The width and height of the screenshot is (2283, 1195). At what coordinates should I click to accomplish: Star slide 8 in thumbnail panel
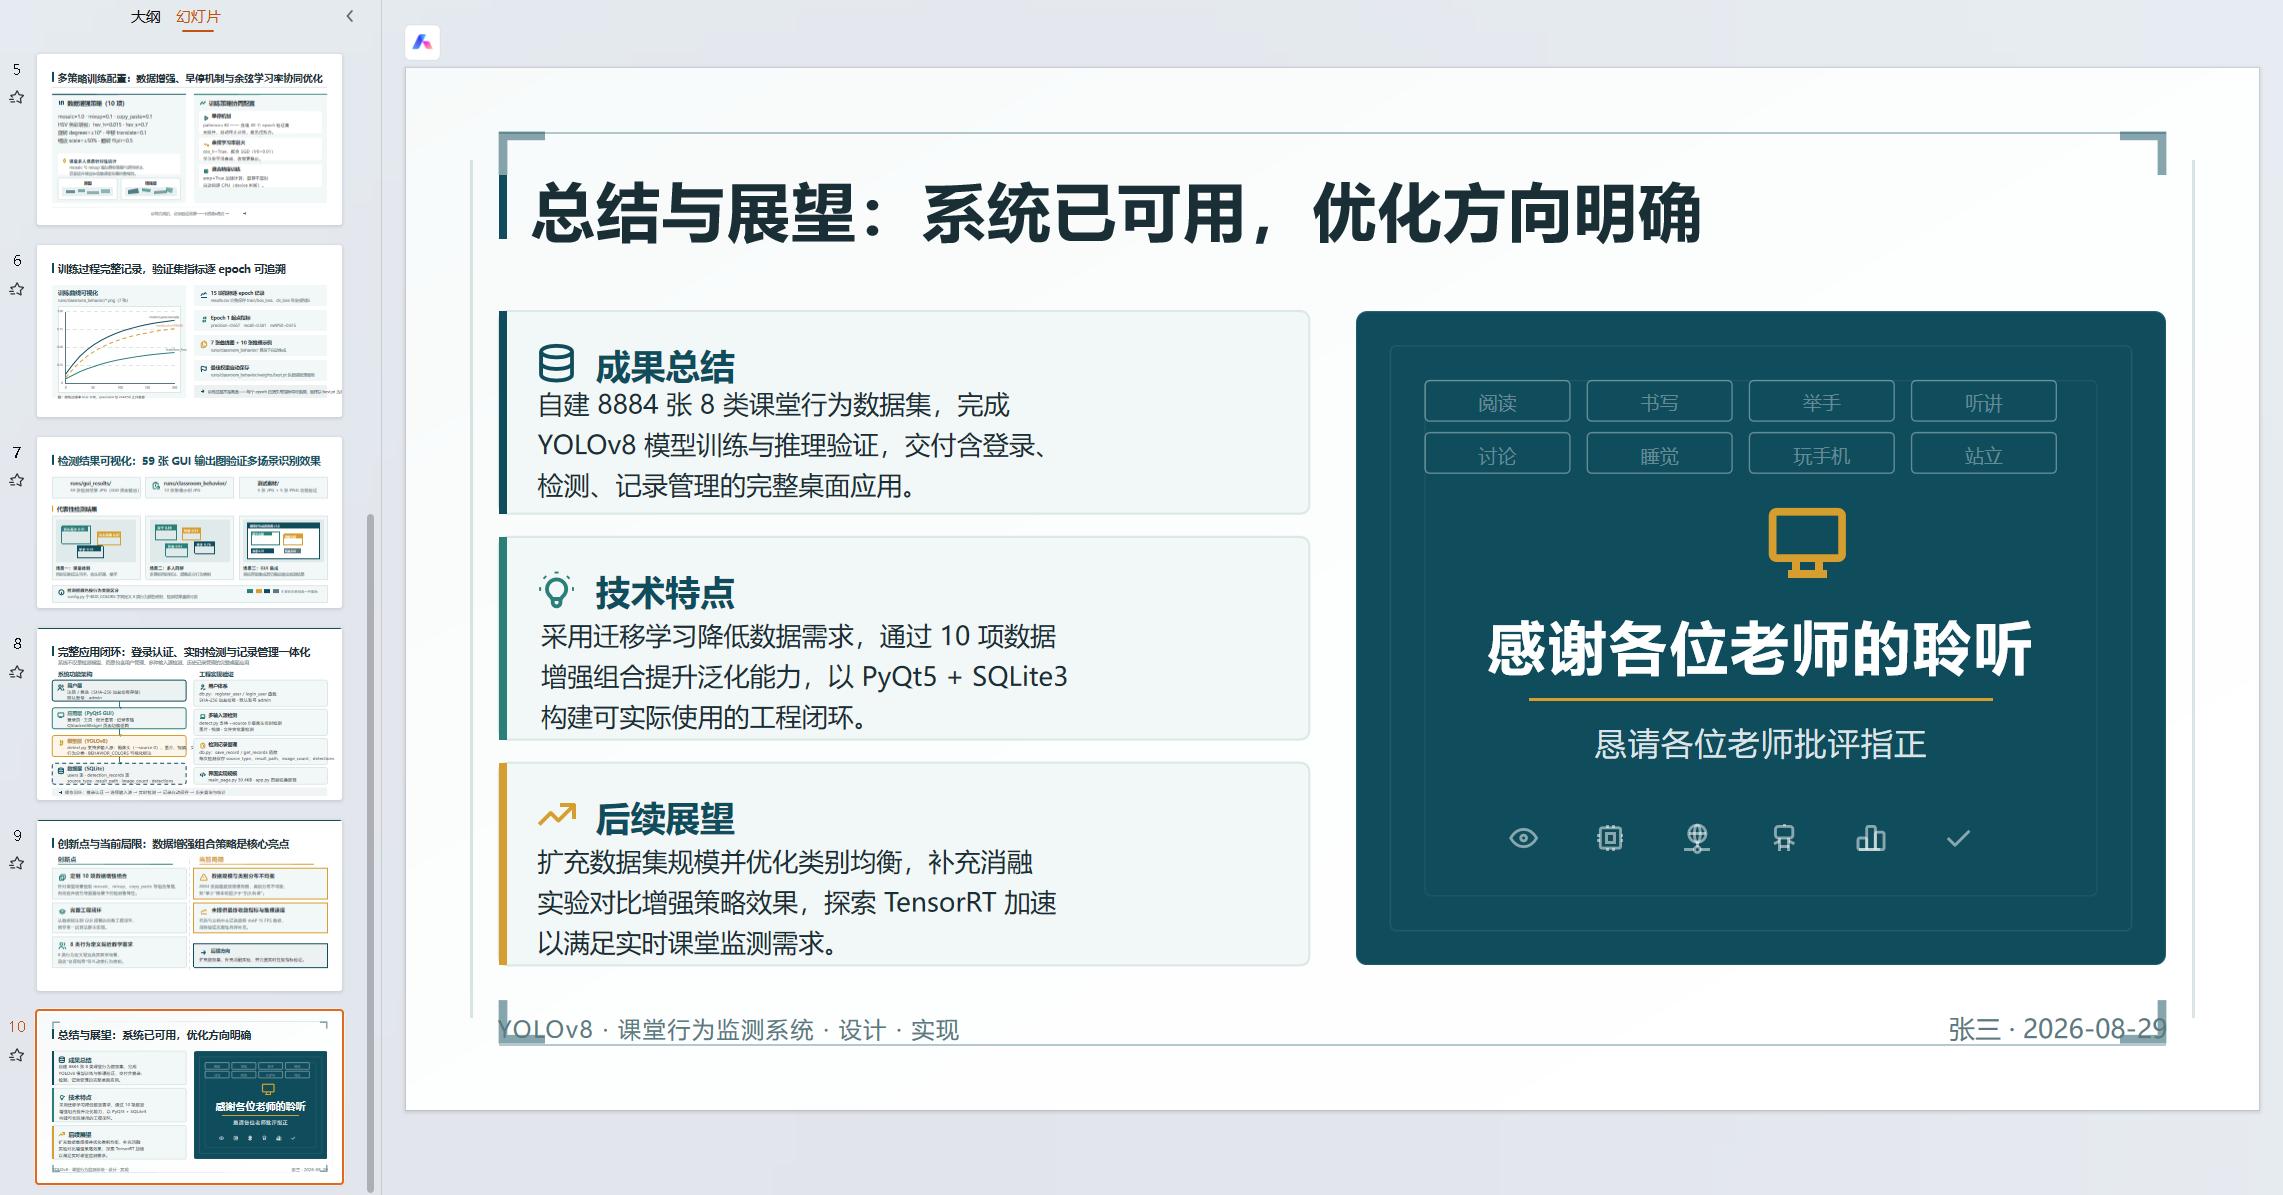(x=17, y=672)
